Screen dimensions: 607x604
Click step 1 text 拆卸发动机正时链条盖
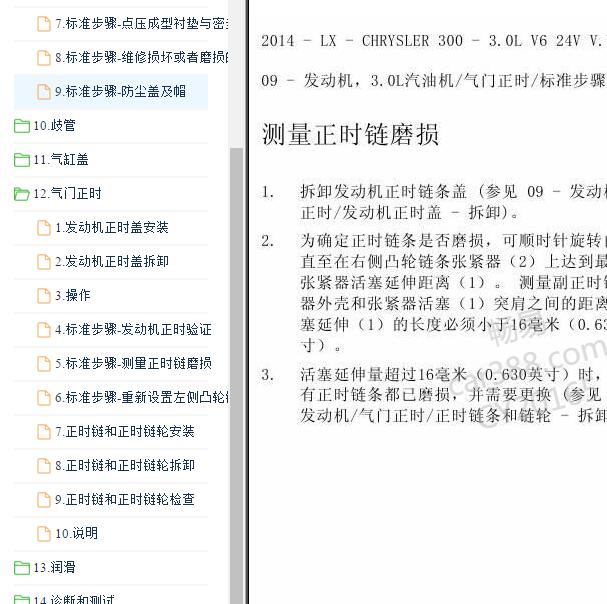point(453,202)
